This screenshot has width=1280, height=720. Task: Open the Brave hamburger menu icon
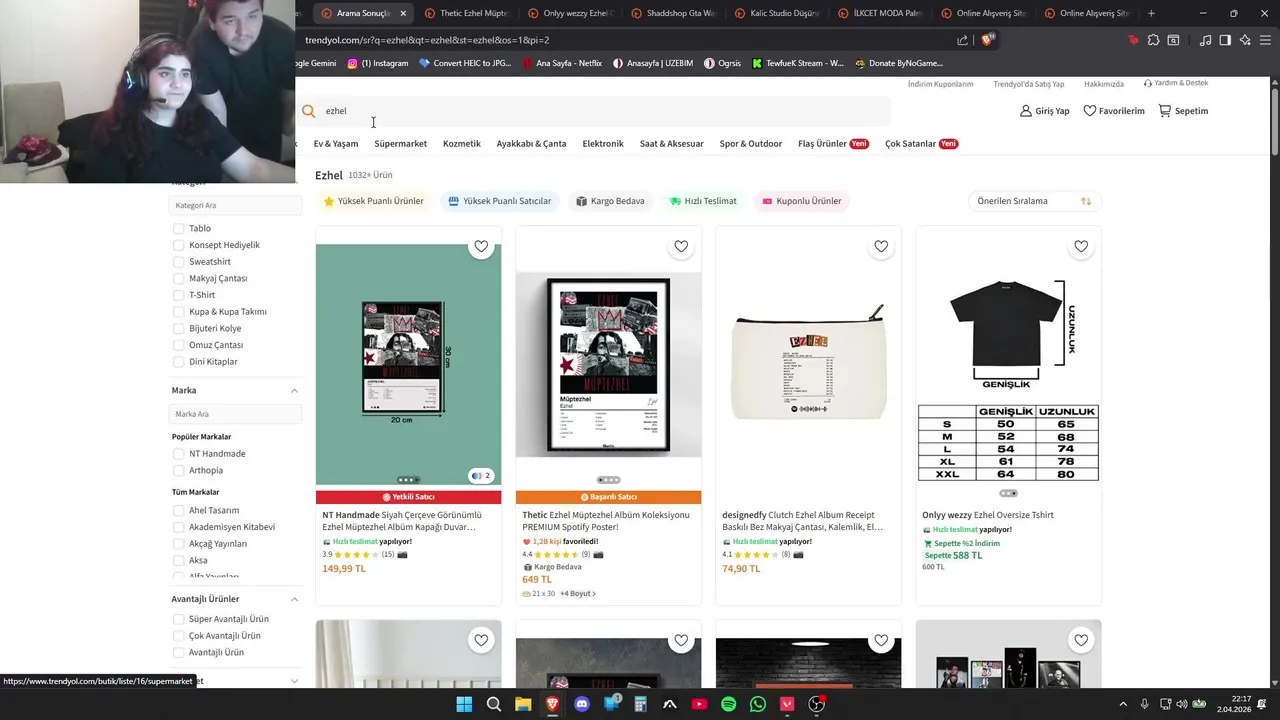[1265, 40]
